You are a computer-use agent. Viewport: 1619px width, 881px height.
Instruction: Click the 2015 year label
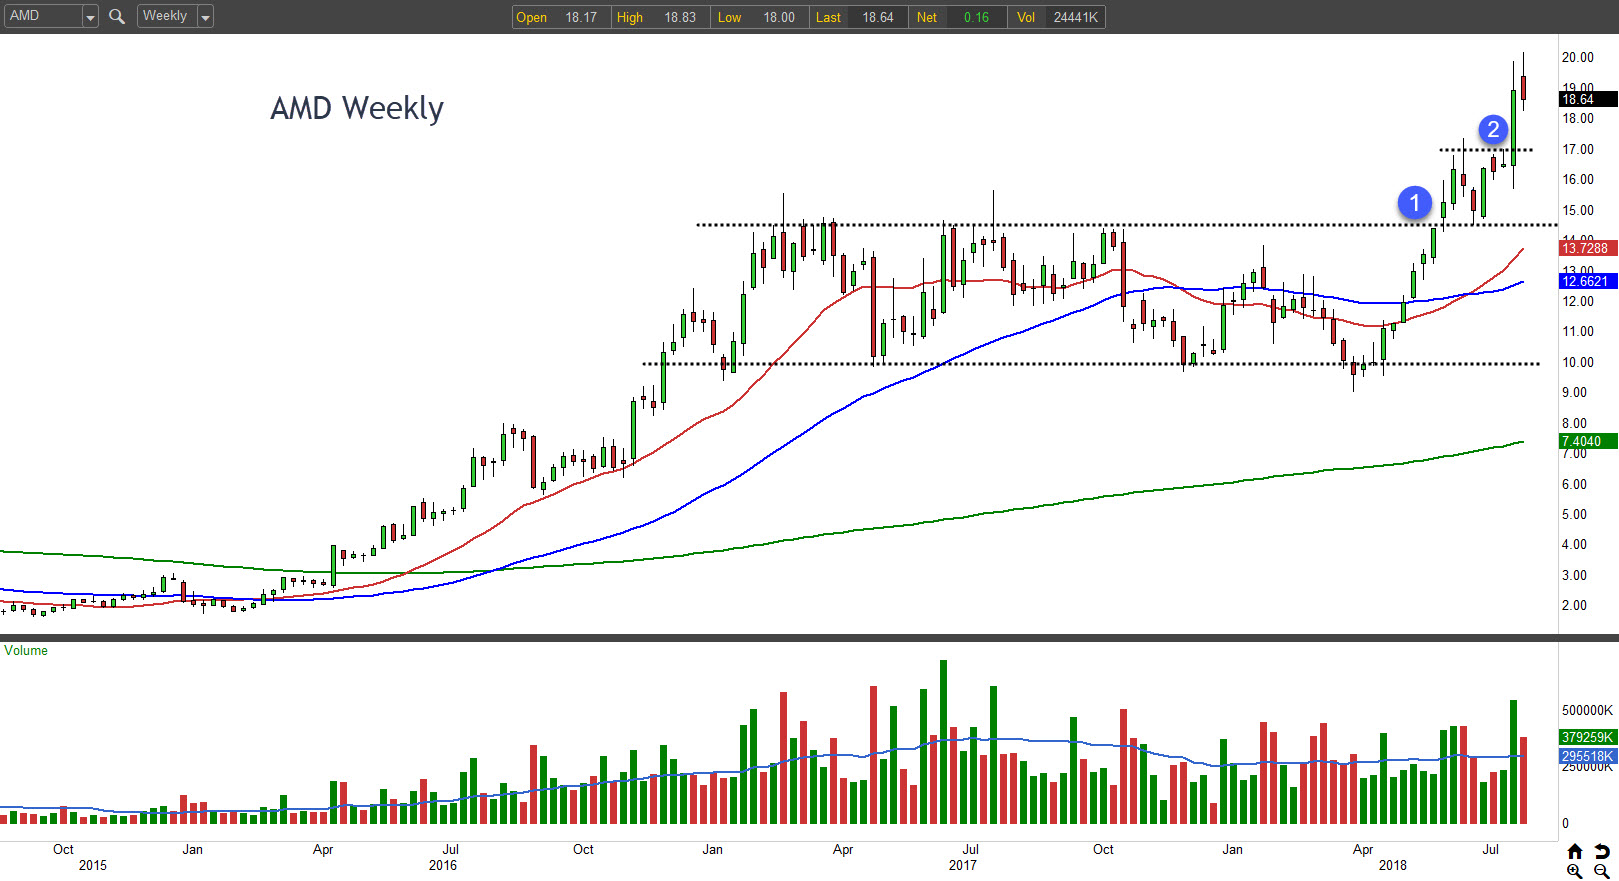click(x=93, y=865)
